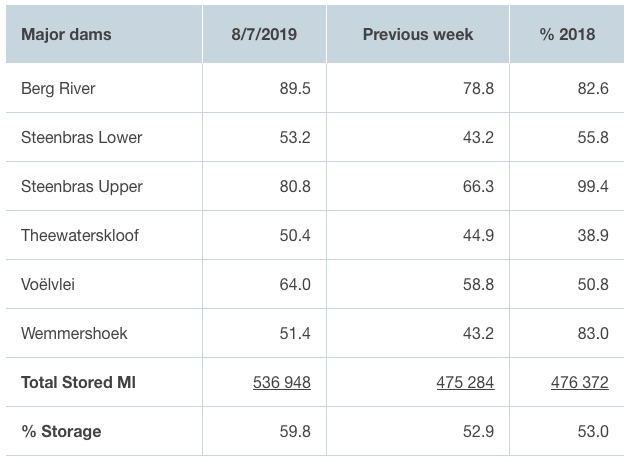Viewport: 641px width, 465px height.
Task: Select the Steenbras Lower row label
Action: click(81, 138)
